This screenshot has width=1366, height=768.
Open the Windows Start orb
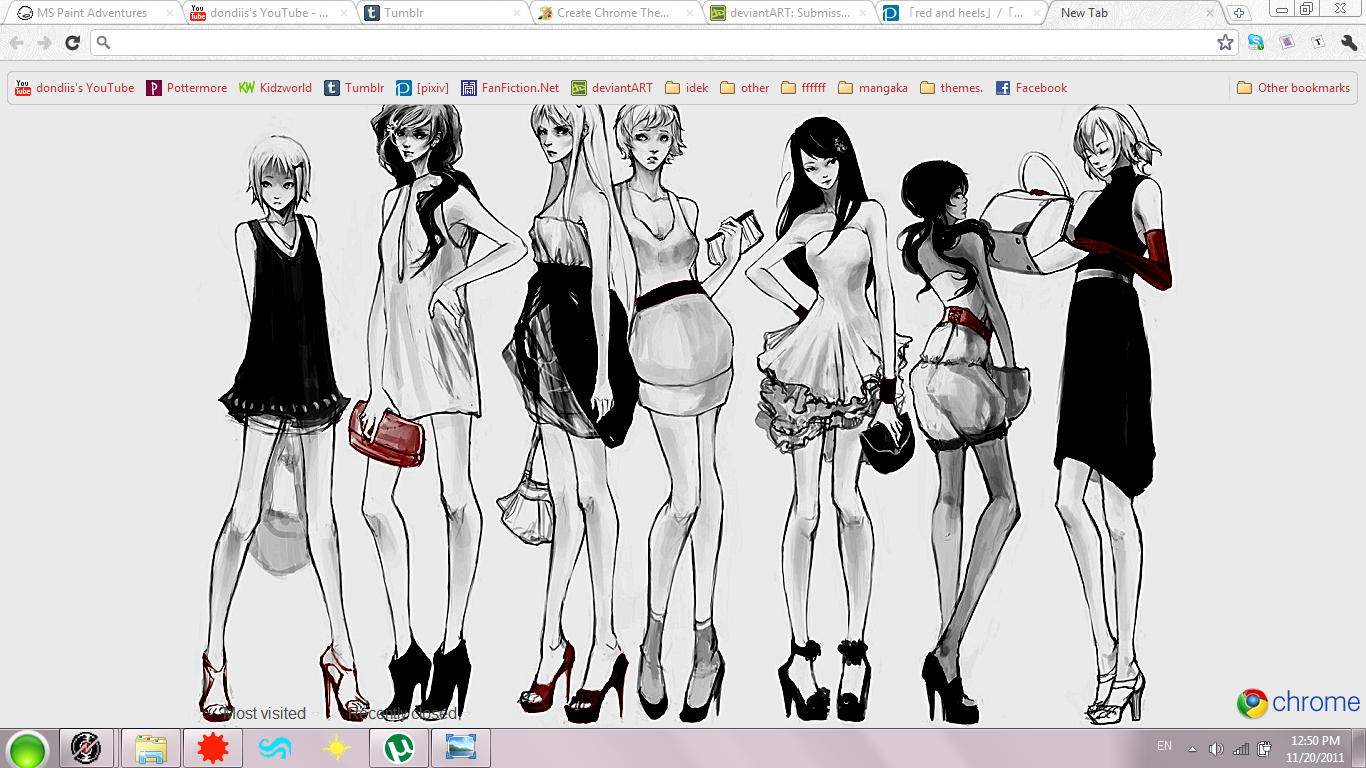(x=27, y=748)
